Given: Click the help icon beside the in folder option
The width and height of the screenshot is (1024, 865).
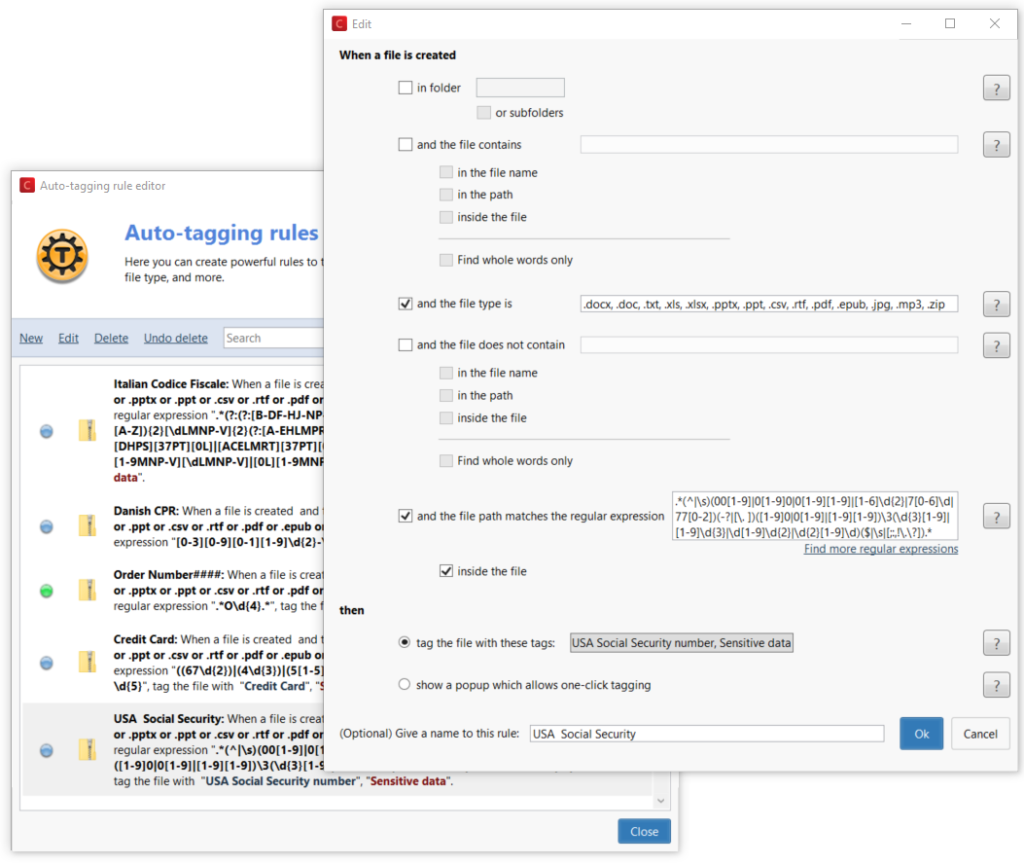Looking at the screenshot, I should [x=996, y=88].
